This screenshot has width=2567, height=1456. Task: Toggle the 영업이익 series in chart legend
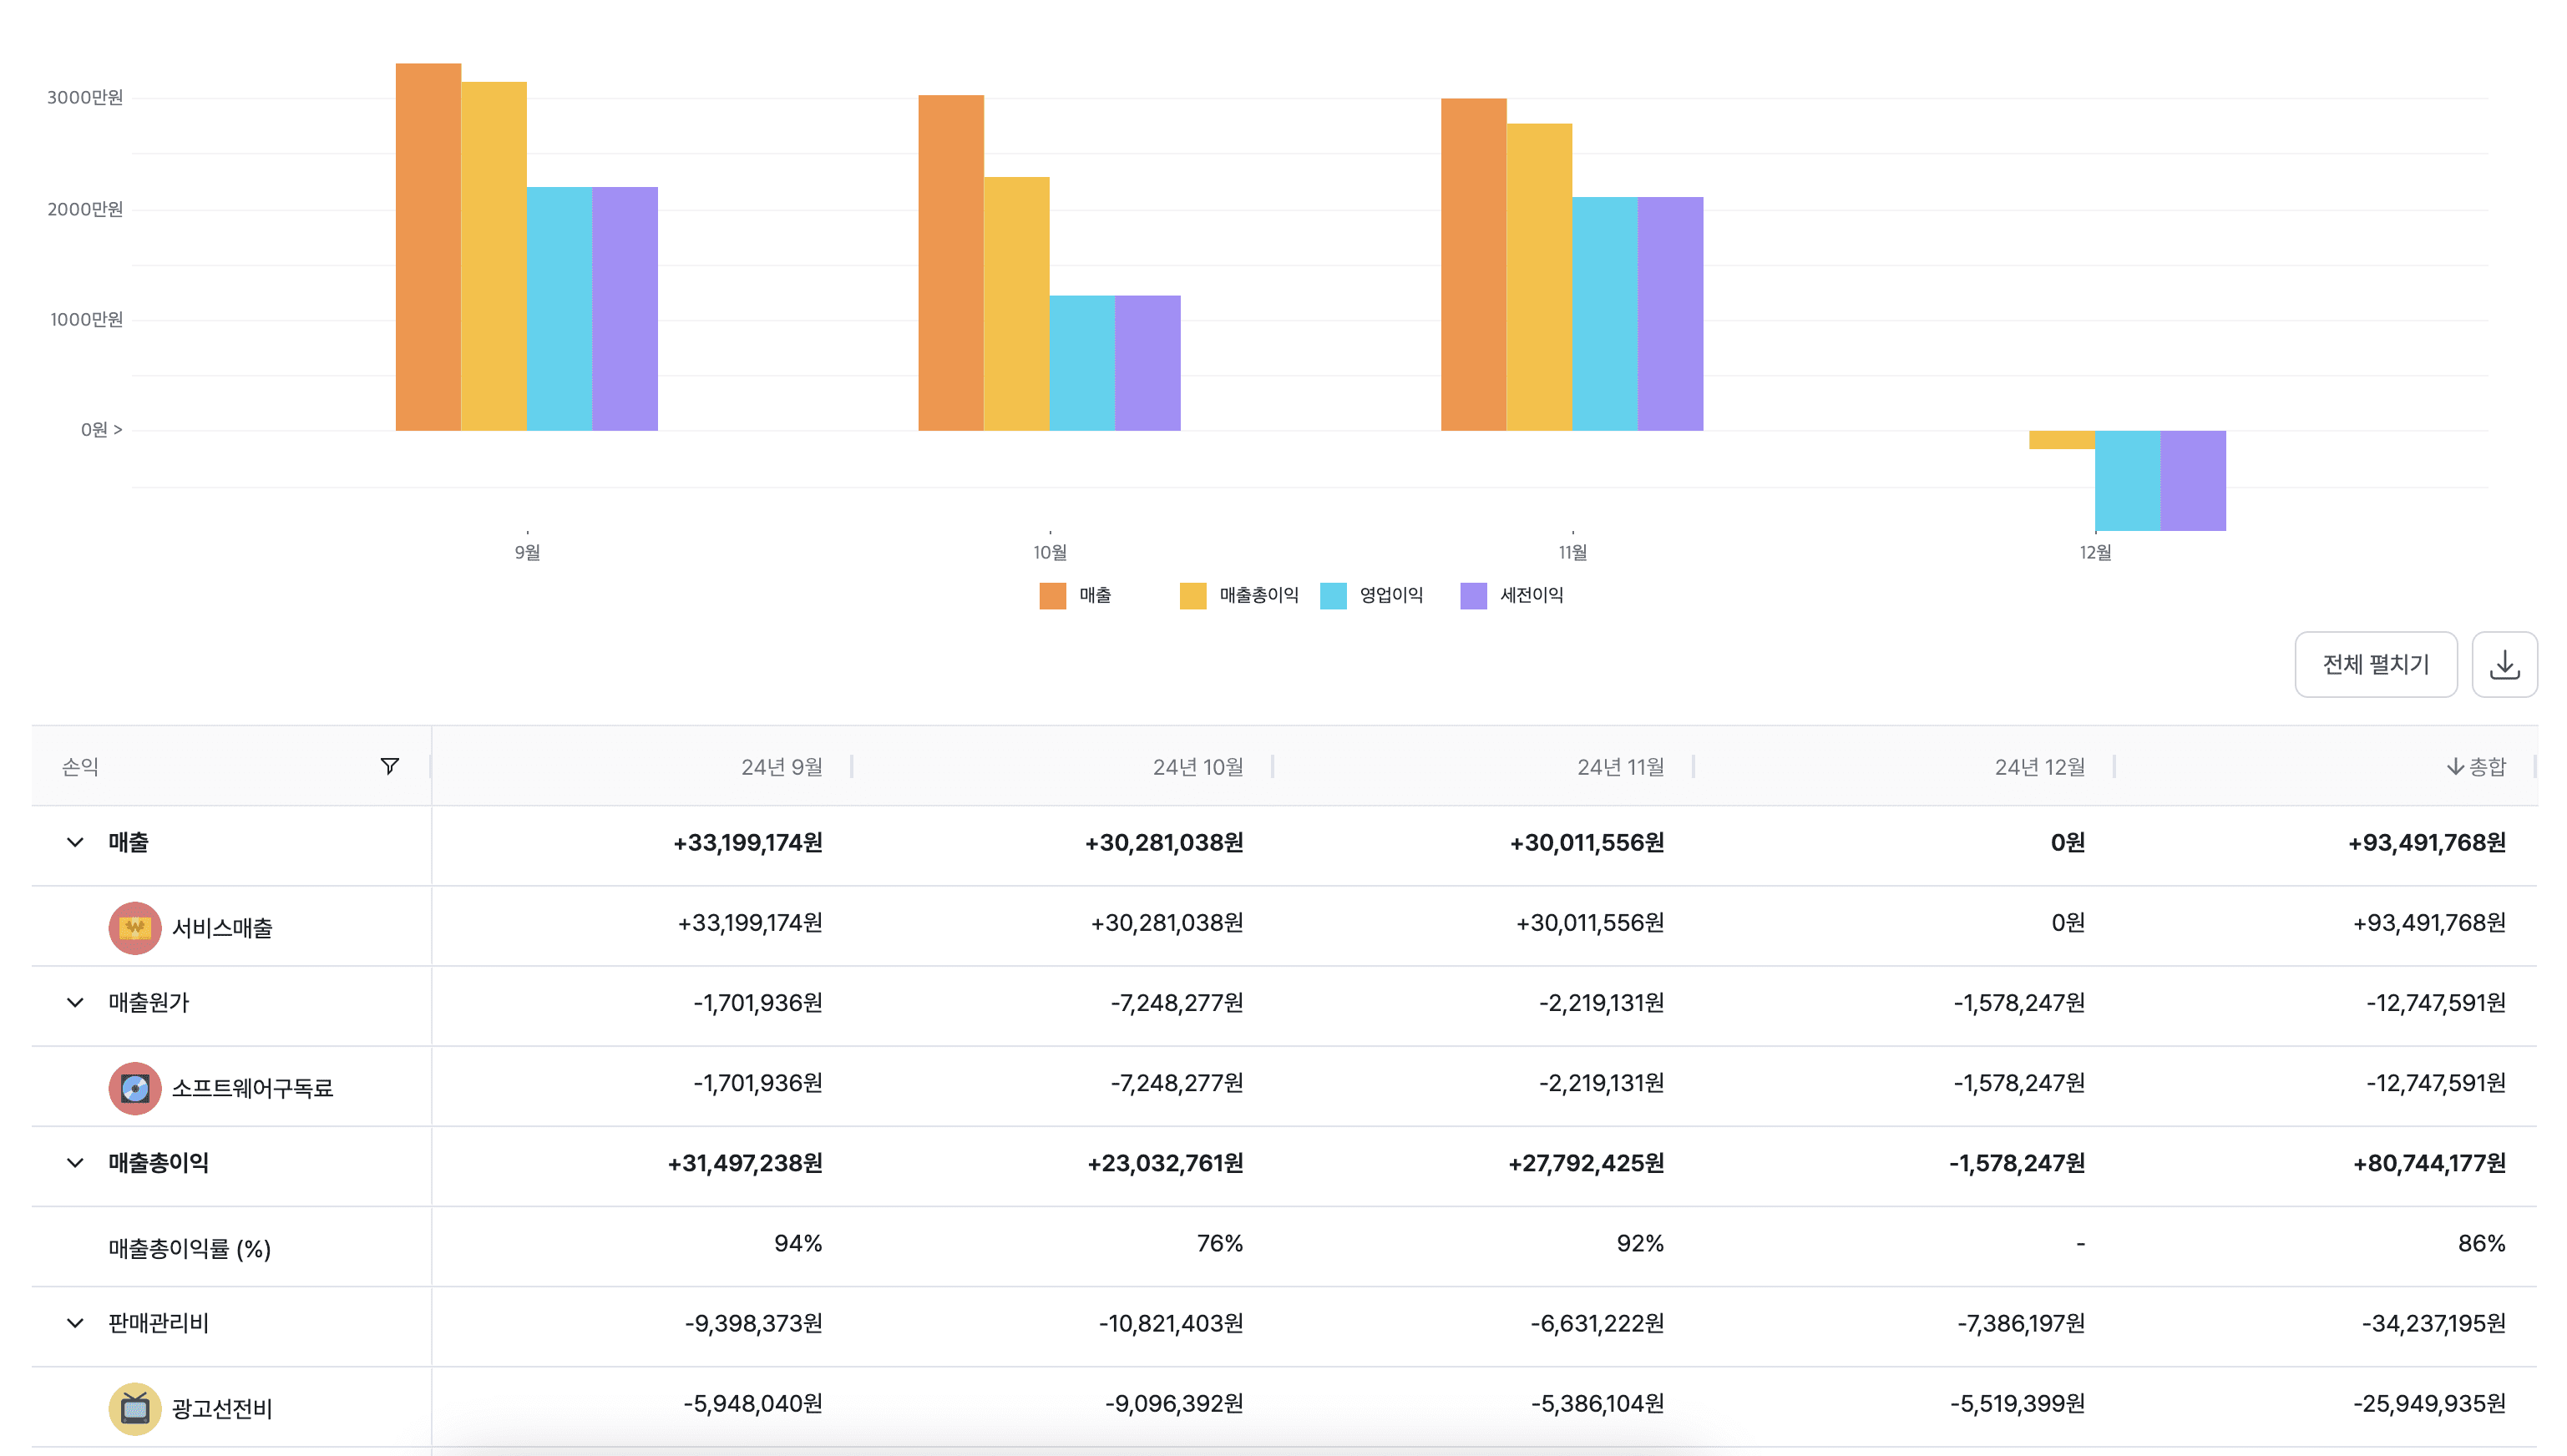tap(1390, 596)
